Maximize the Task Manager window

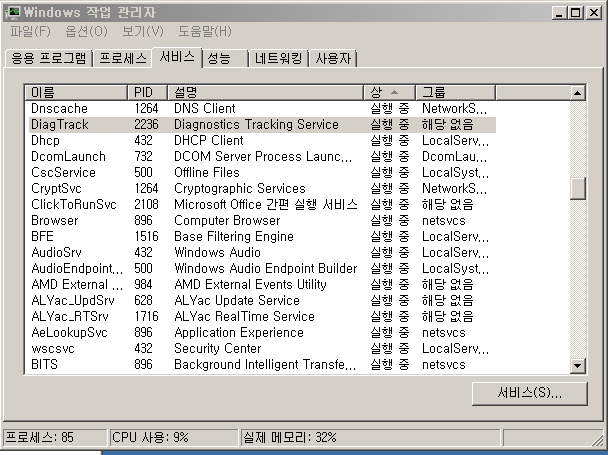(576, 13)
